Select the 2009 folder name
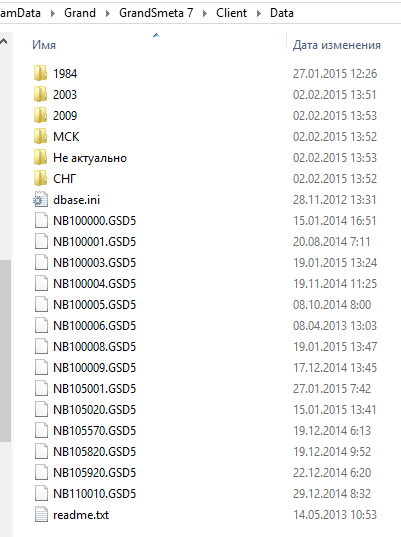Viewport: 401px width, 537px height. [x=65, y=115]
